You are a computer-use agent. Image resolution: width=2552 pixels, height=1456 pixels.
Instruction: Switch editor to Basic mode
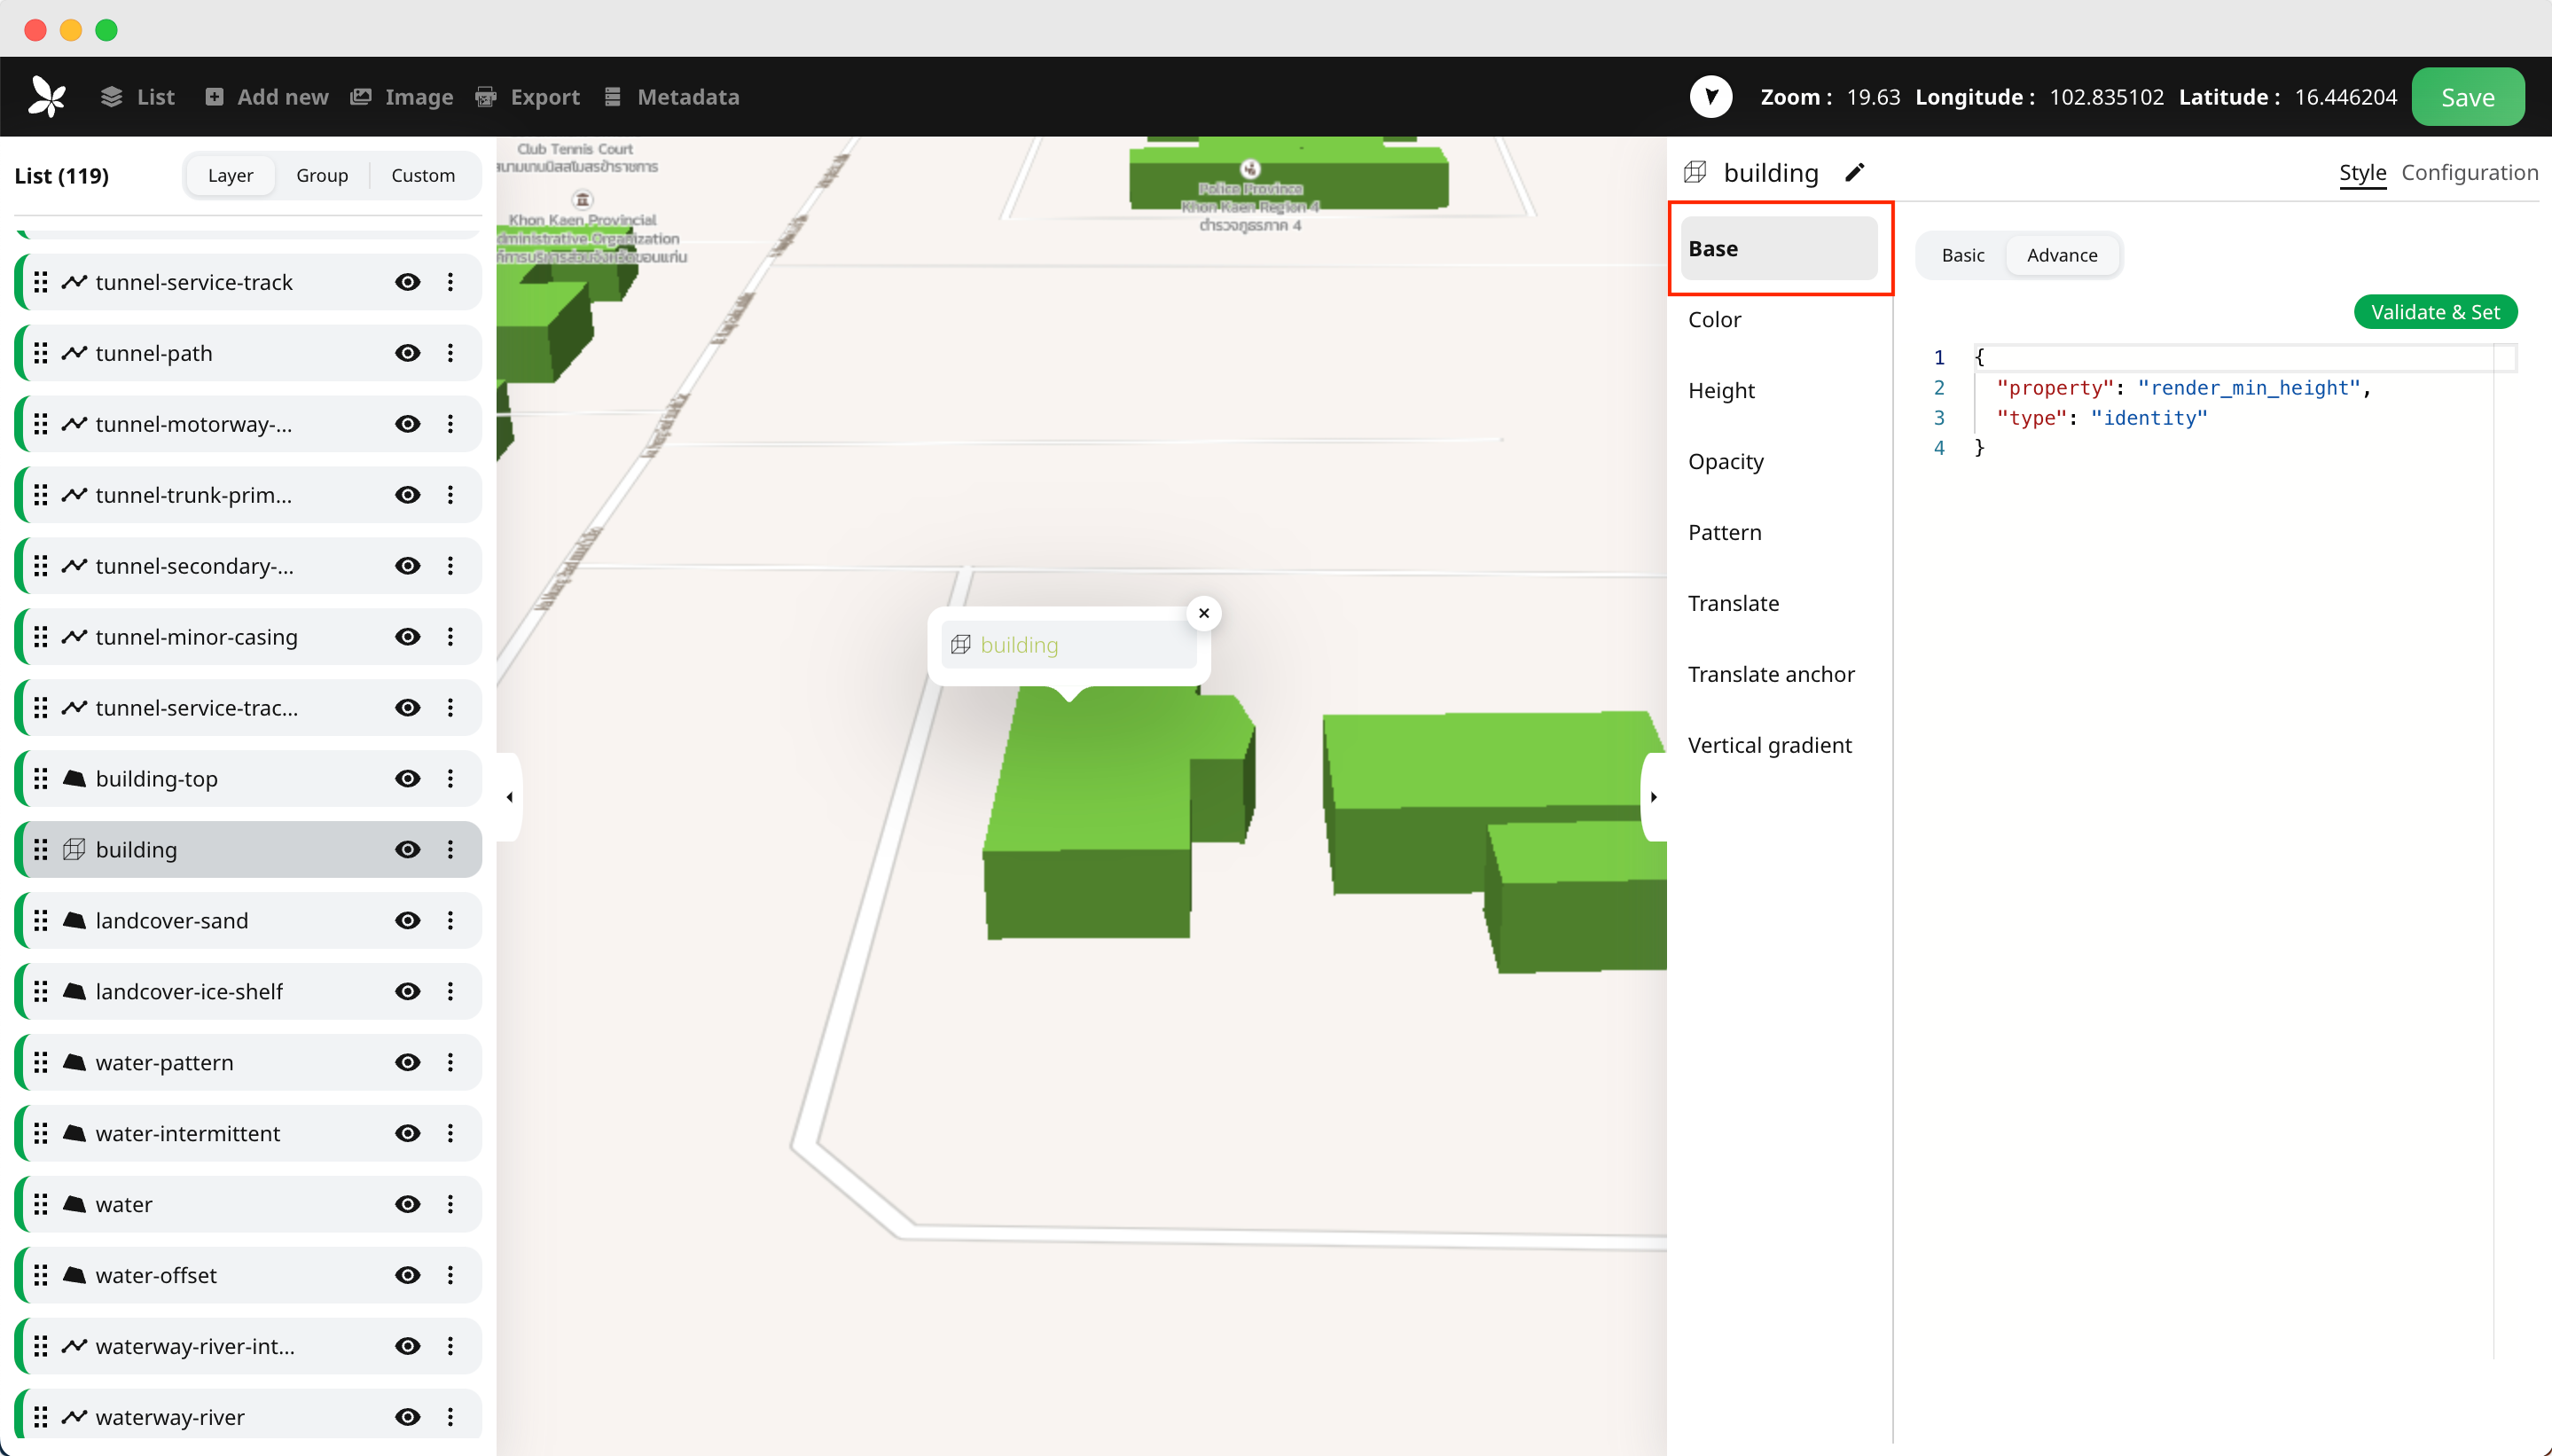1962,256
